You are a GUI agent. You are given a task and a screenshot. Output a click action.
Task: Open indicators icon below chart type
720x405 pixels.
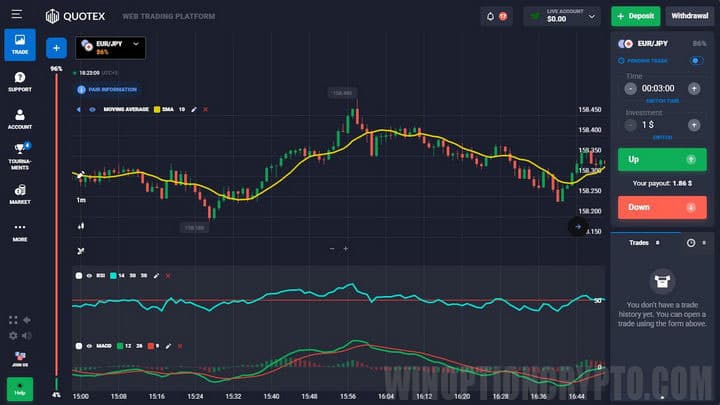coord(81,251)
